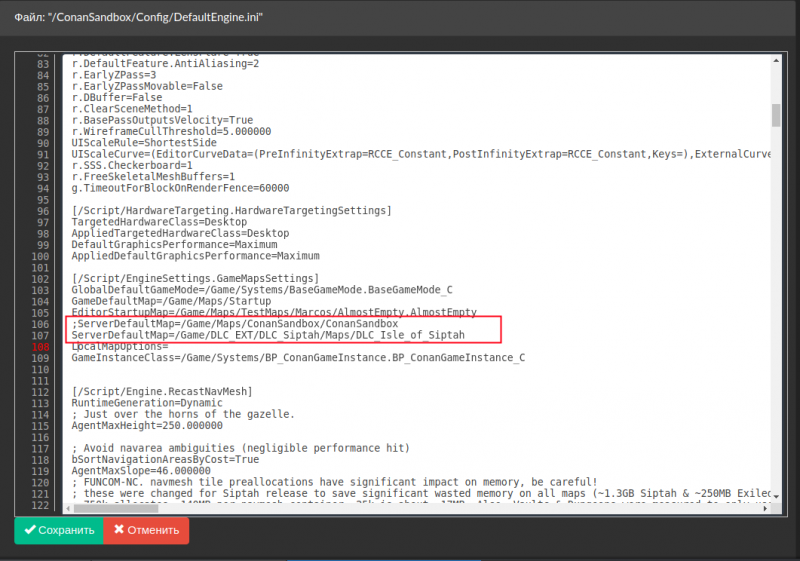The height and width of the screenshot is (561, 800).
Task: Click the AgentMaxHeight=250.000000 line
Action: click(147, 426)
